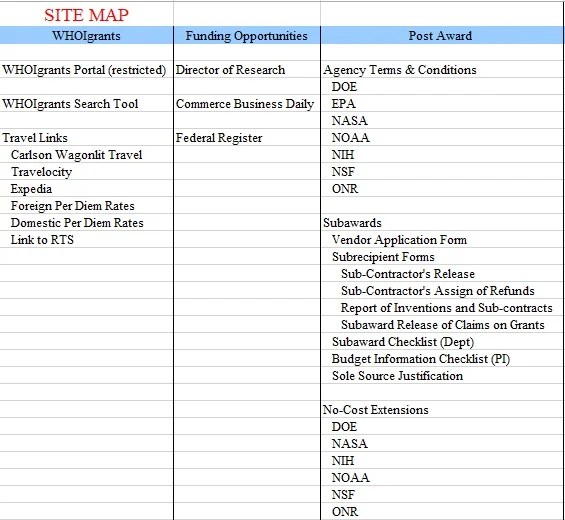Open Subaward Checklist (Dept)
The width and height of the screenshot is (565, 520).
point(403,342)
